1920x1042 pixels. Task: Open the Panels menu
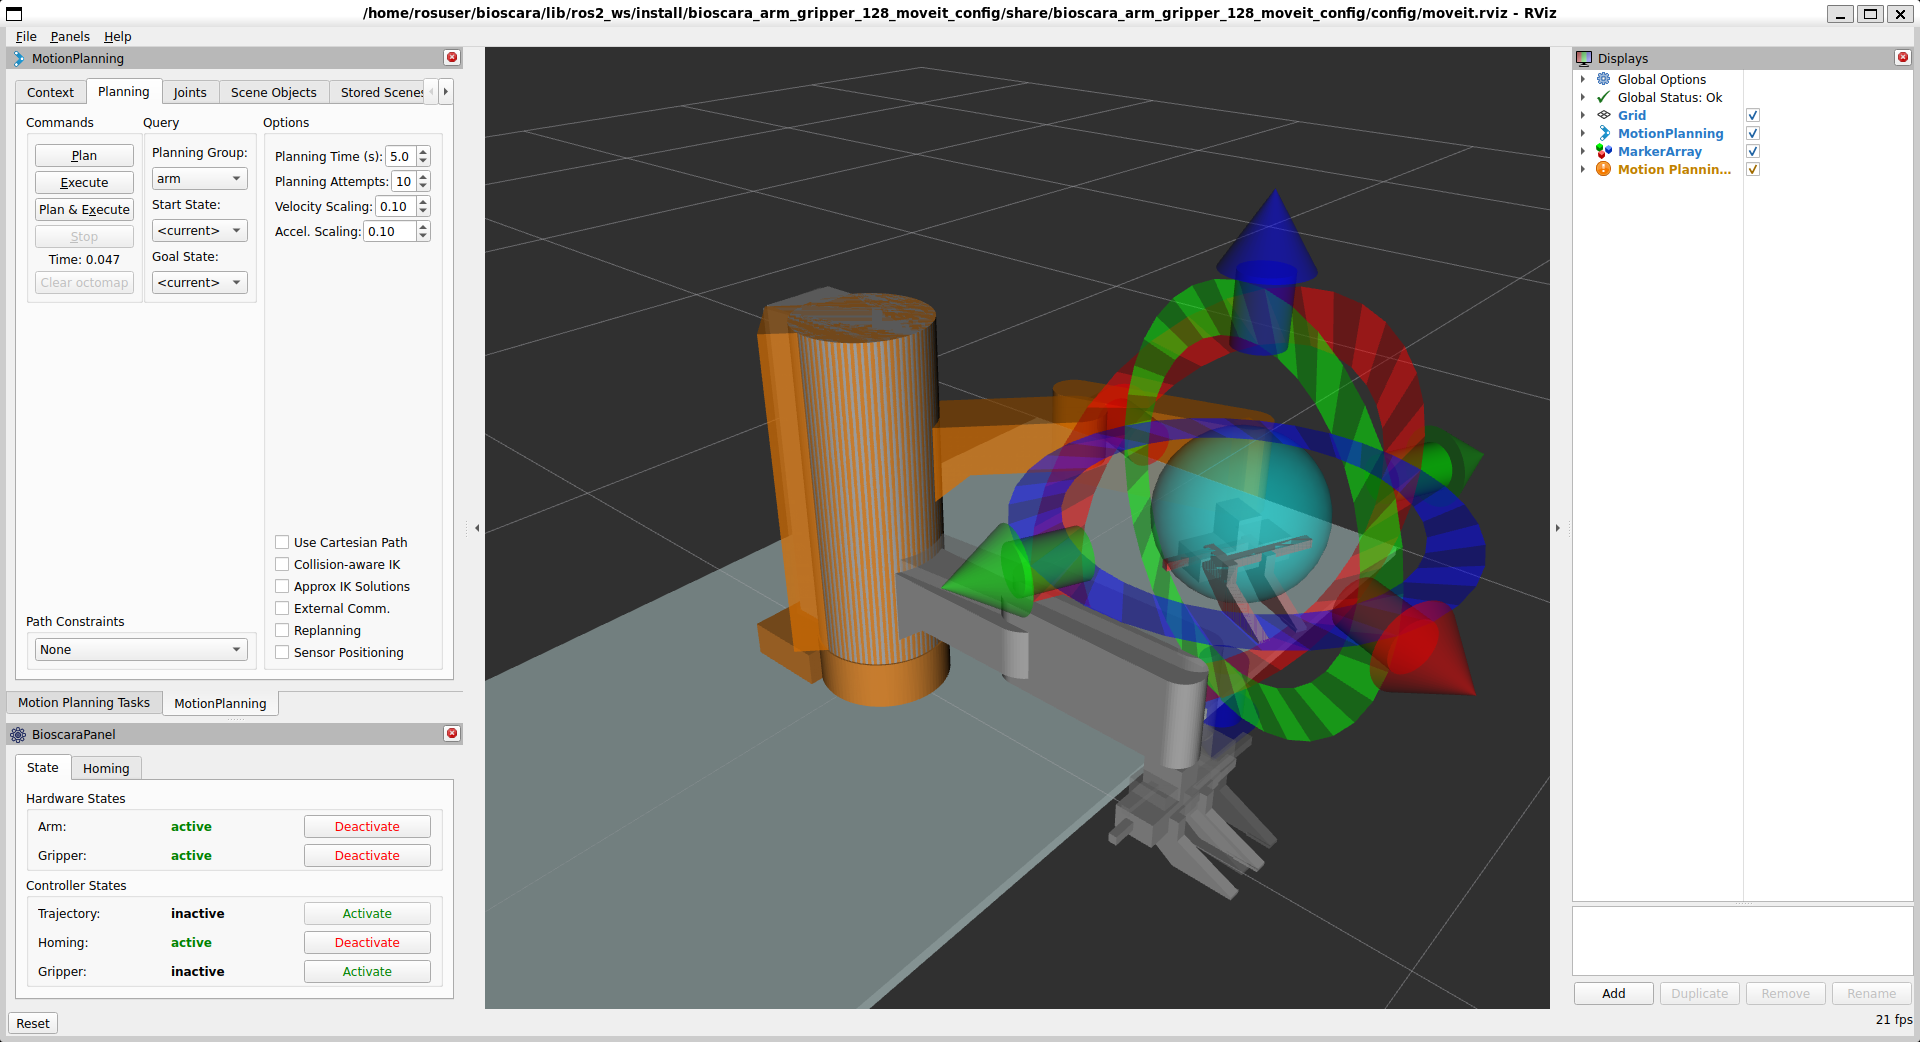tap(69, 36)
